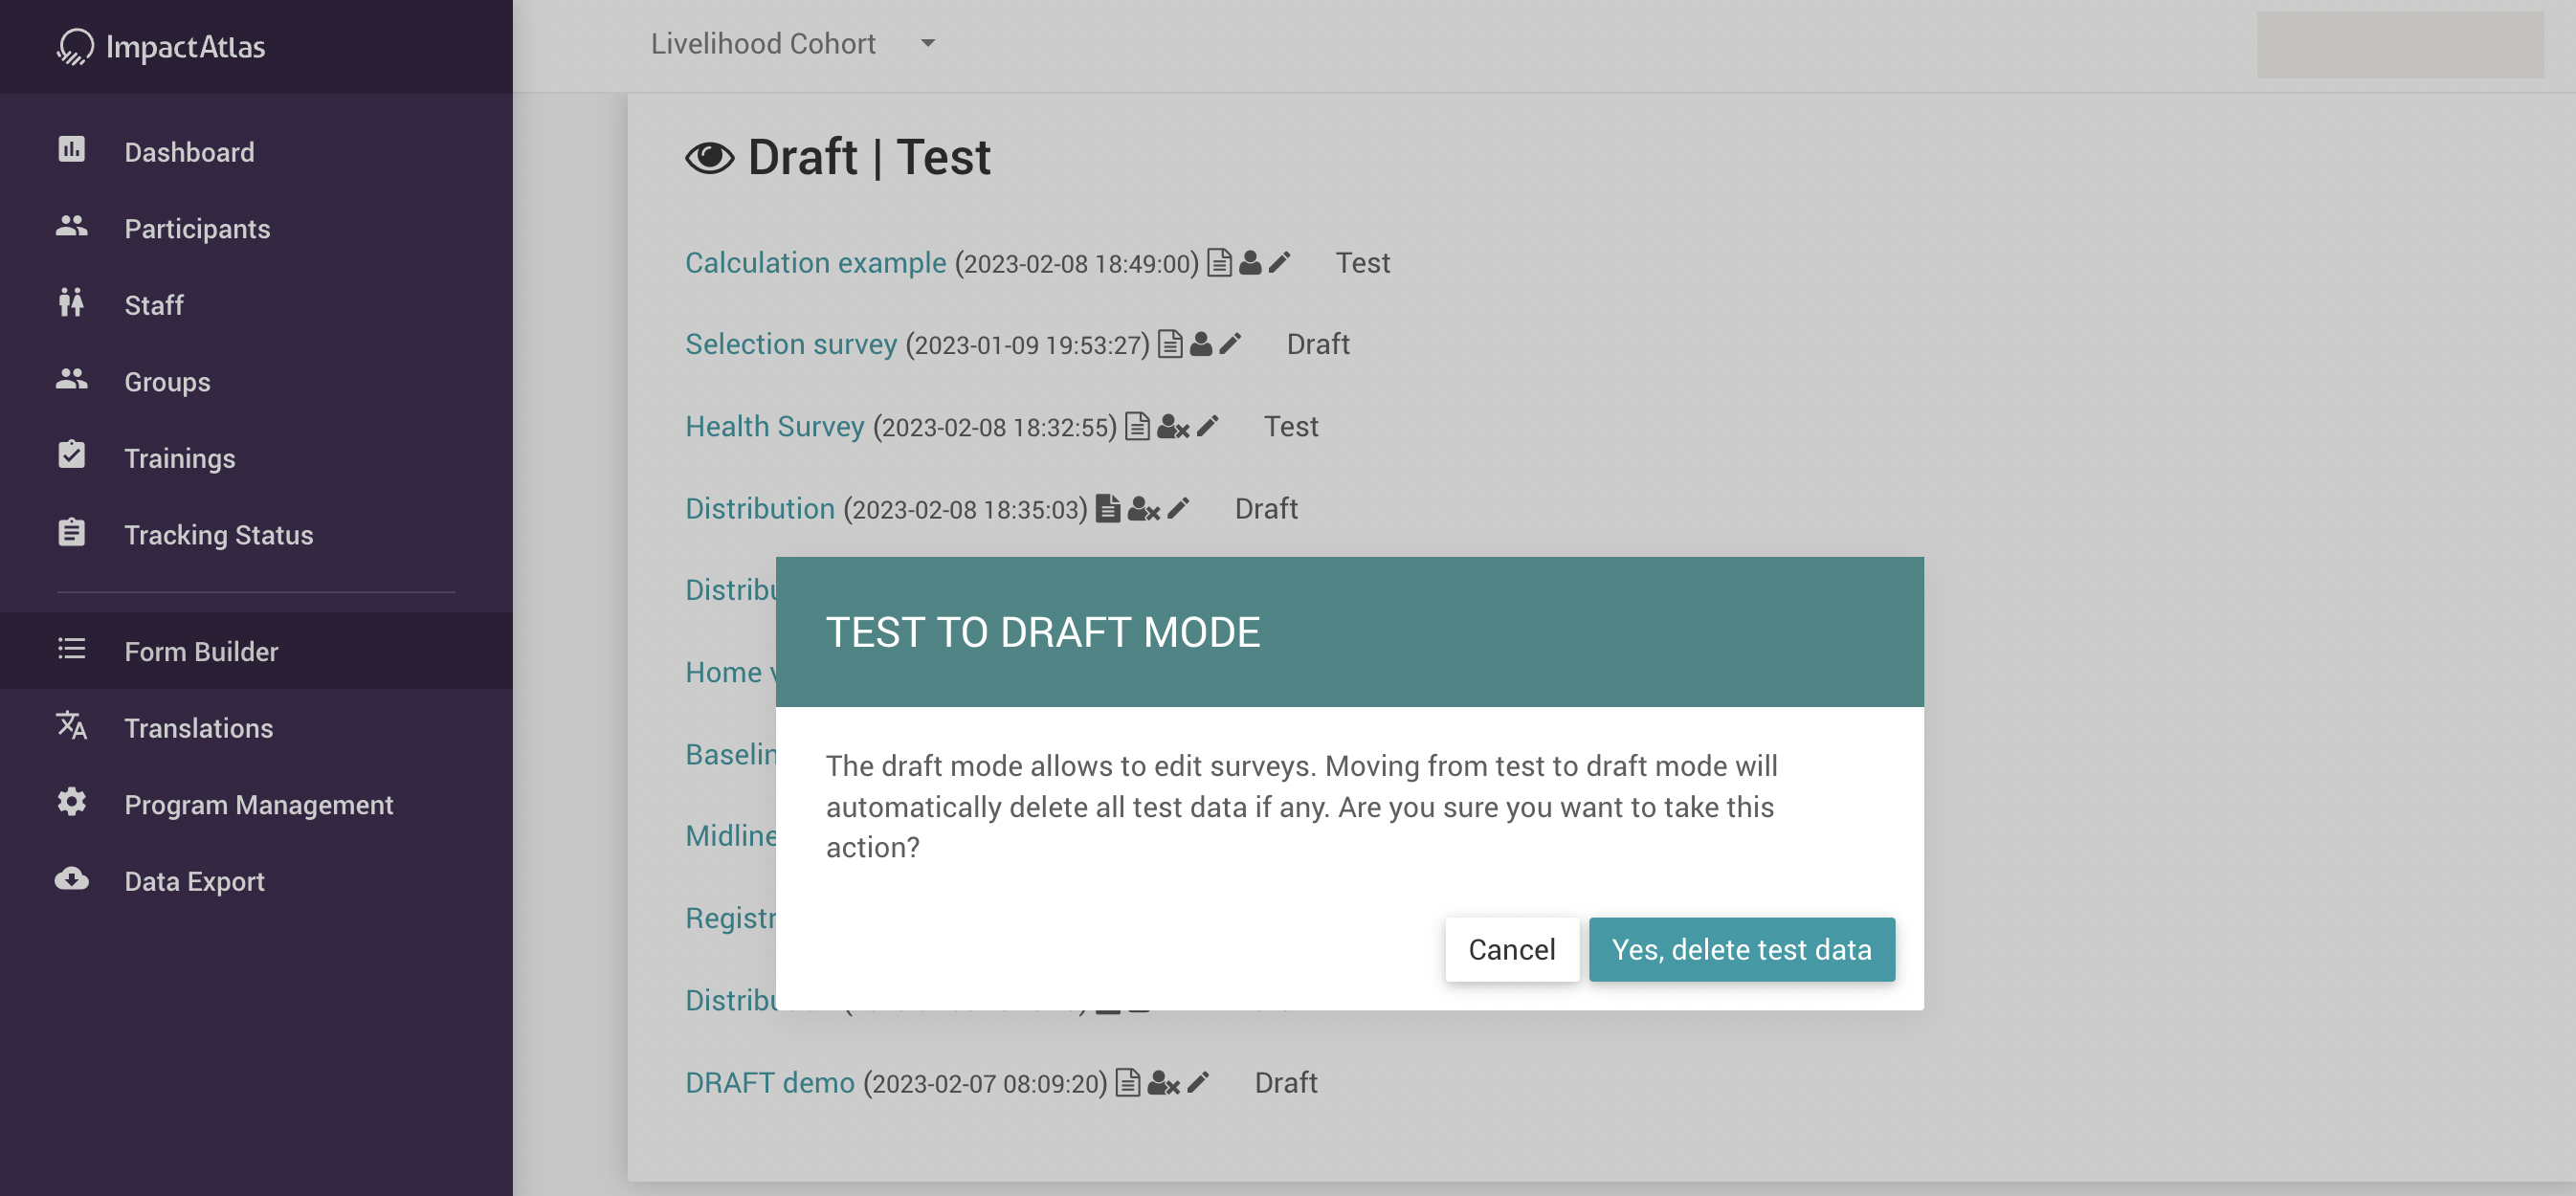Click the pencil icon beside Health Survey
Viewport: 2576px width, 1196px height.
(x=1208, y=427)
